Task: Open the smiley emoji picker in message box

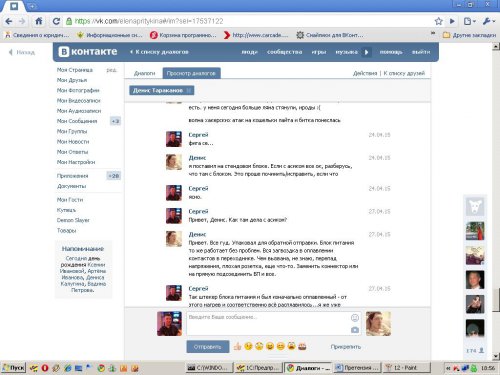Action: point(355,318)
